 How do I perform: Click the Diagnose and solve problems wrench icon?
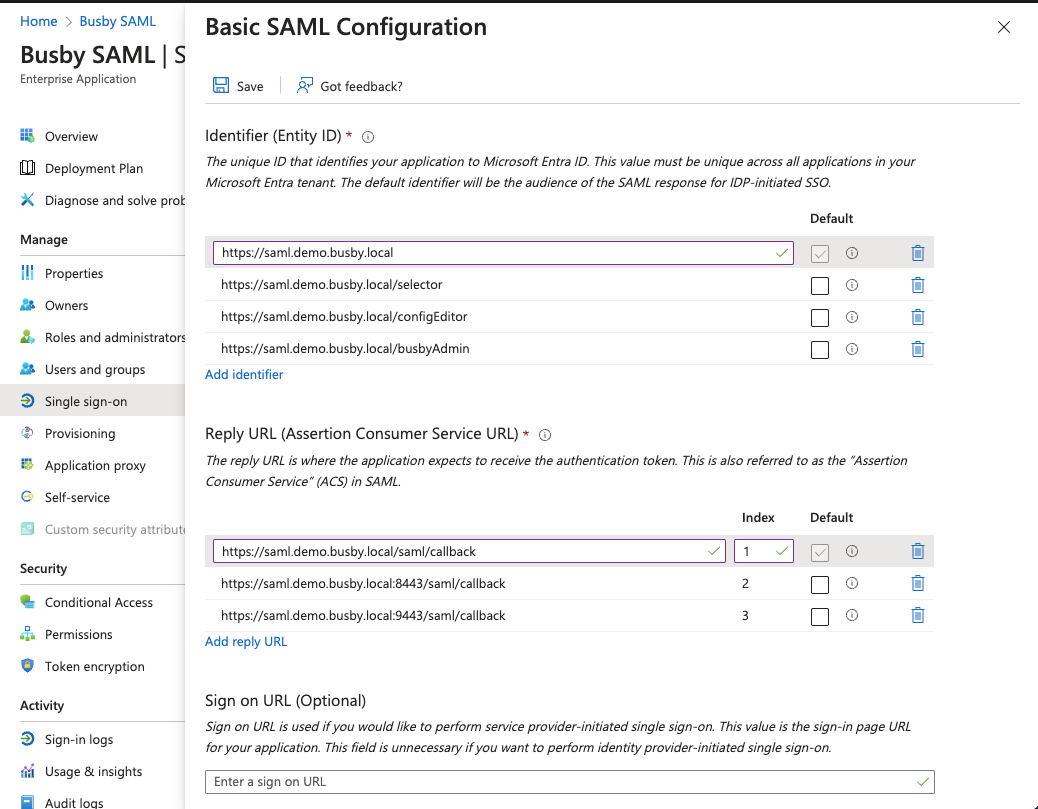(x=27, y=199)
